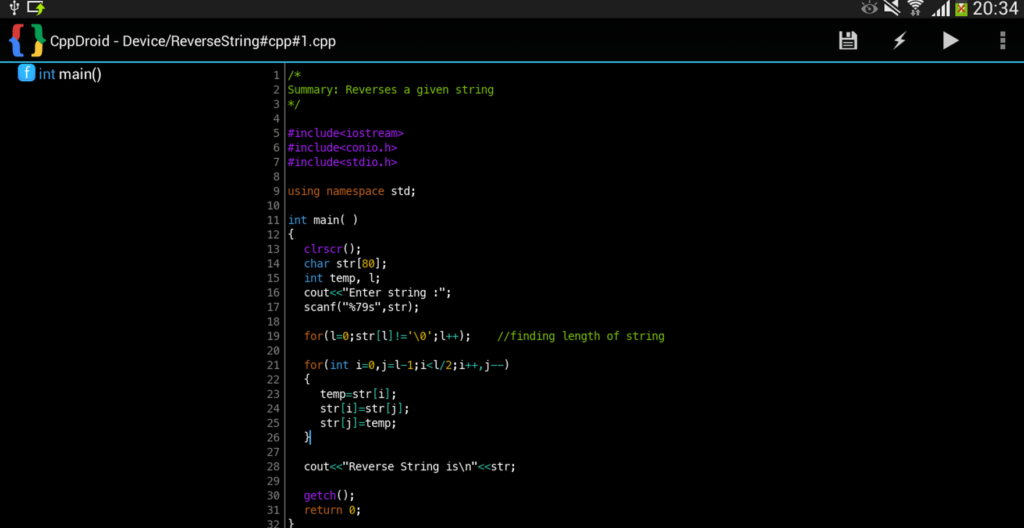Screen dimensions: 1024x528
Task: Tap the '//finding length of string' comment
Action: (x=581, y=336)
